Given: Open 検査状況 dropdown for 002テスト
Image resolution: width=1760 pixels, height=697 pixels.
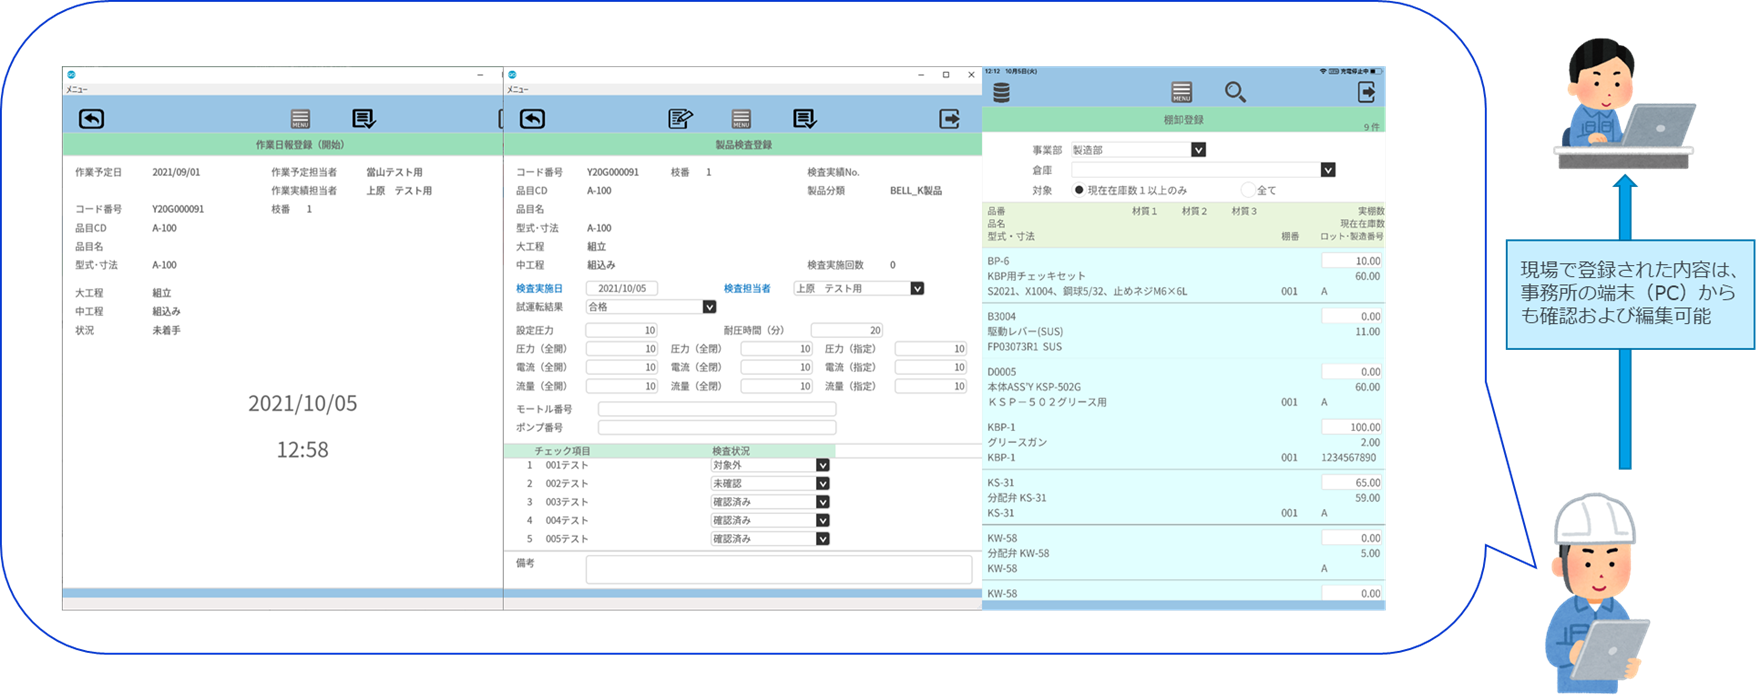Looking at the screenshot, I should (822, 483).
